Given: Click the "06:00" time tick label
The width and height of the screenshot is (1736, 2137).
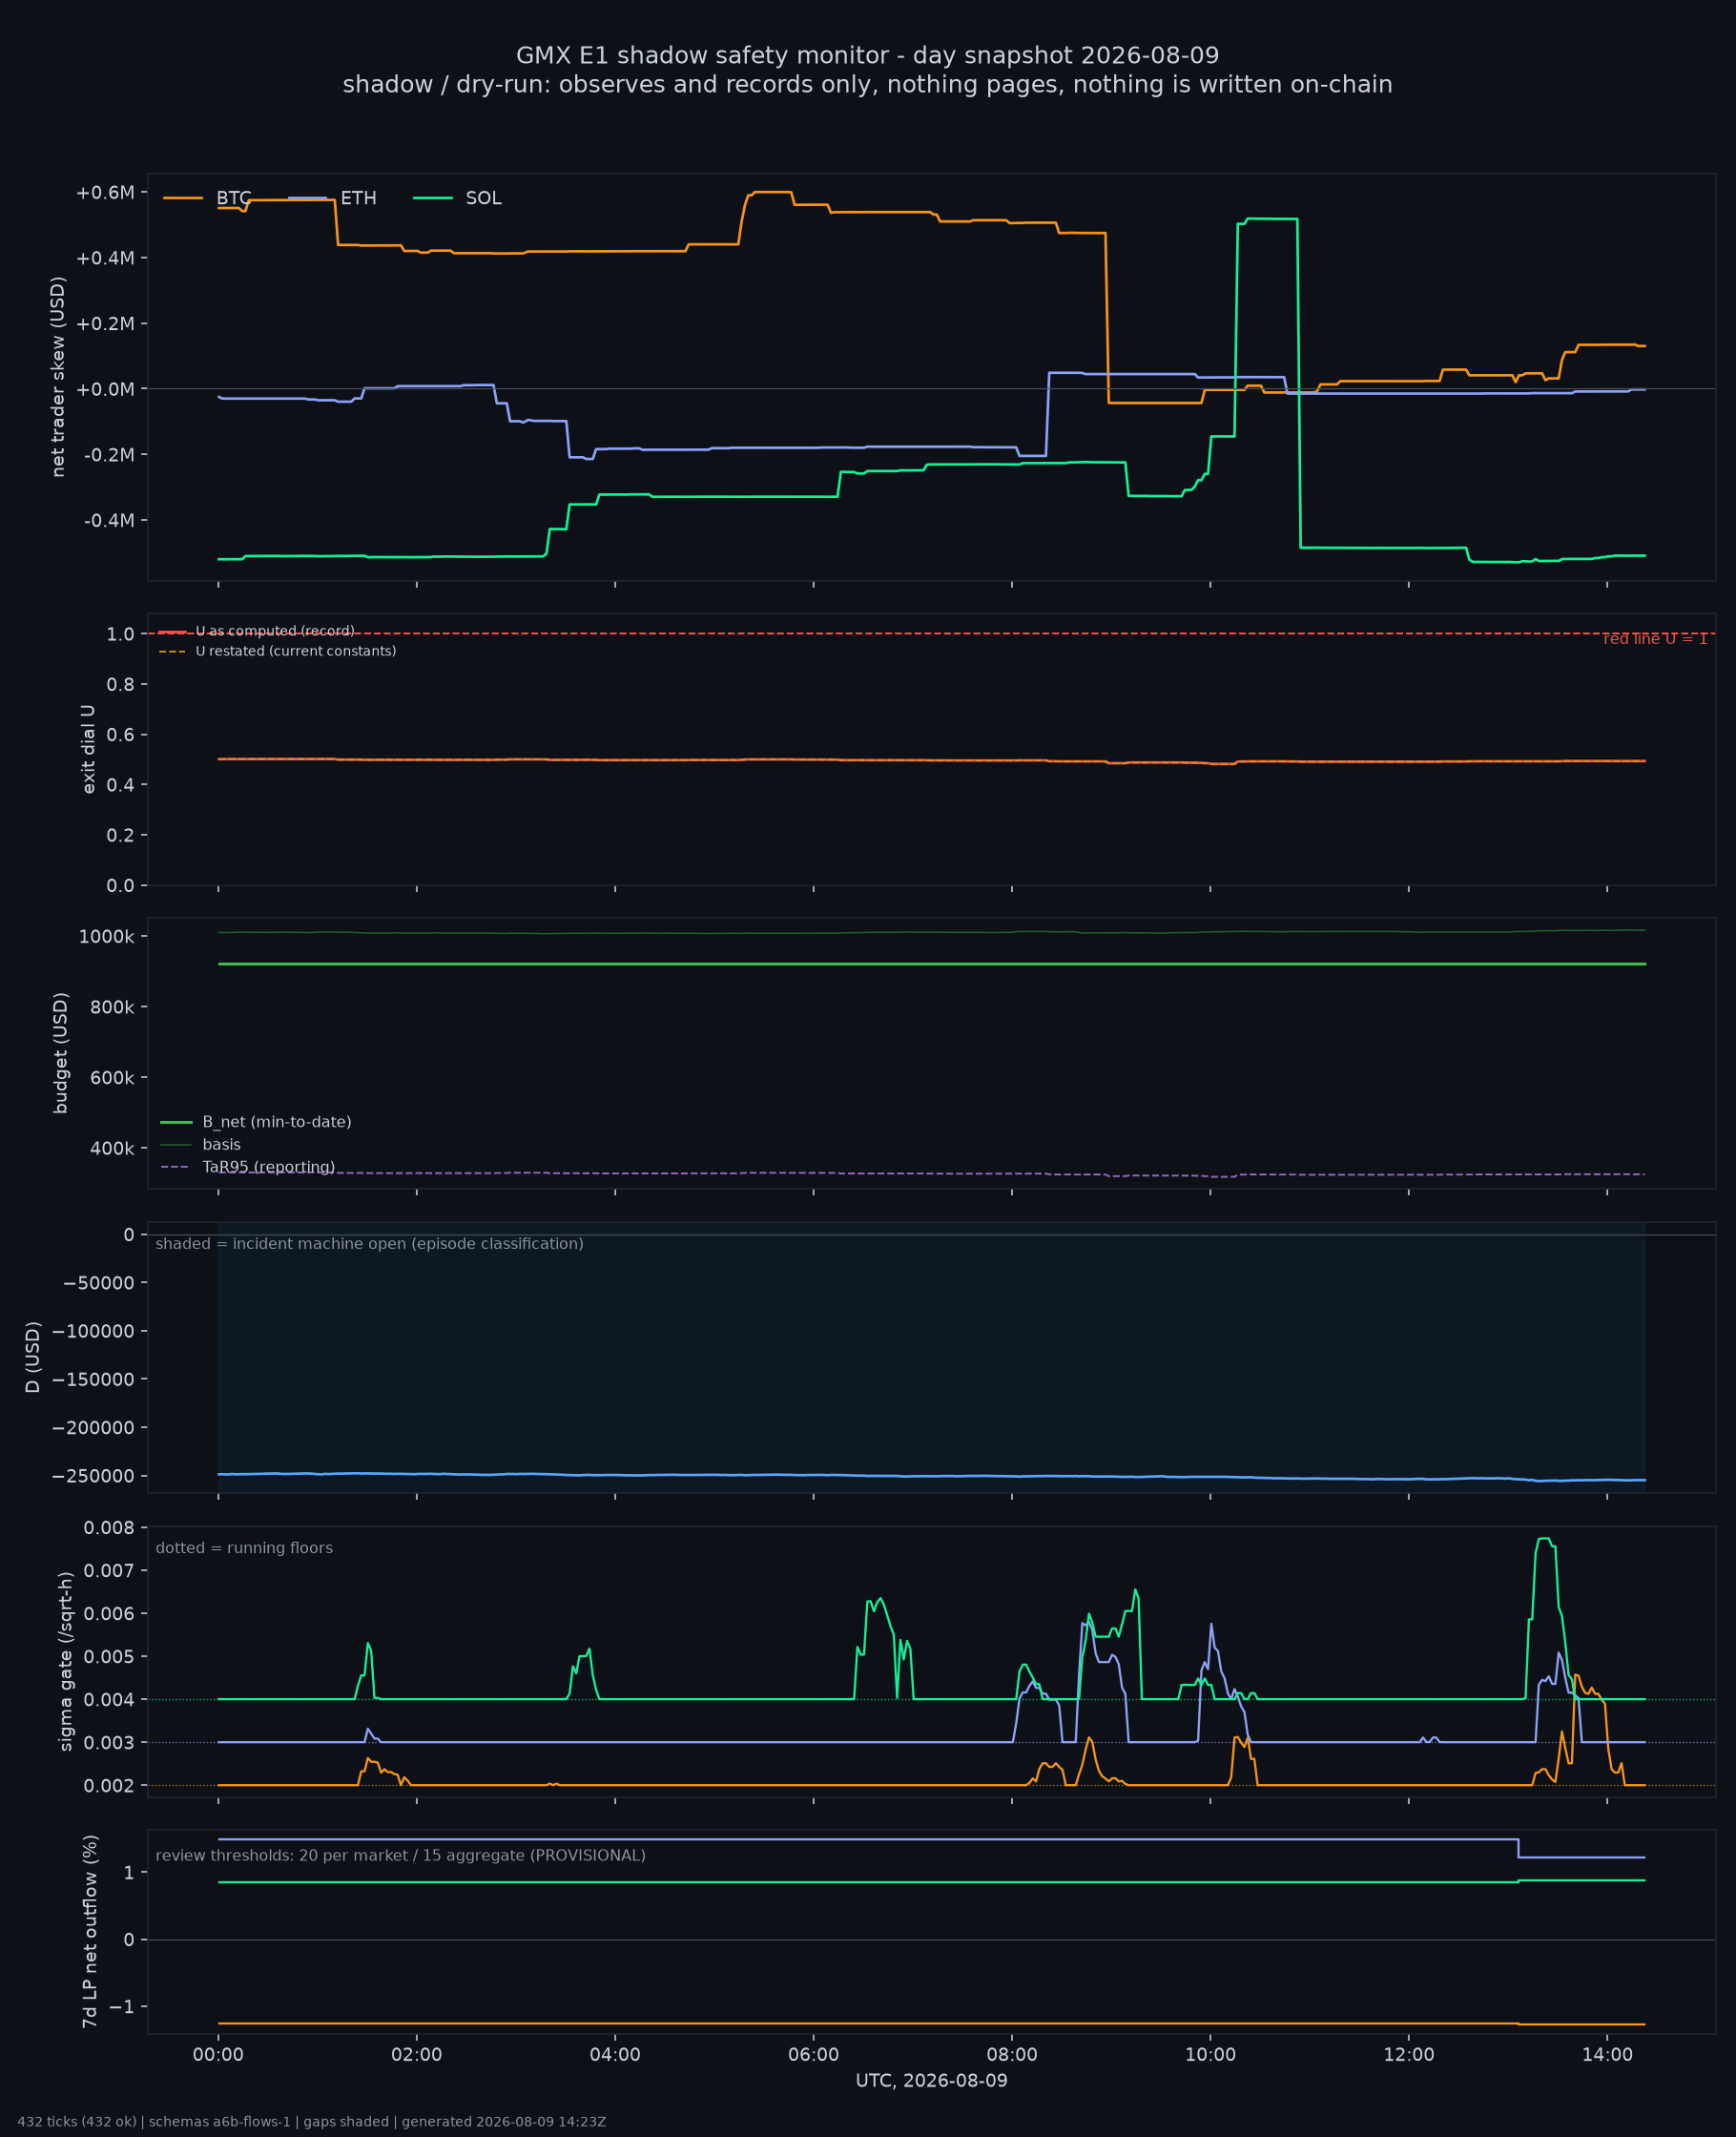Looking at the screenshot, I should click(x=813, y=2055).
